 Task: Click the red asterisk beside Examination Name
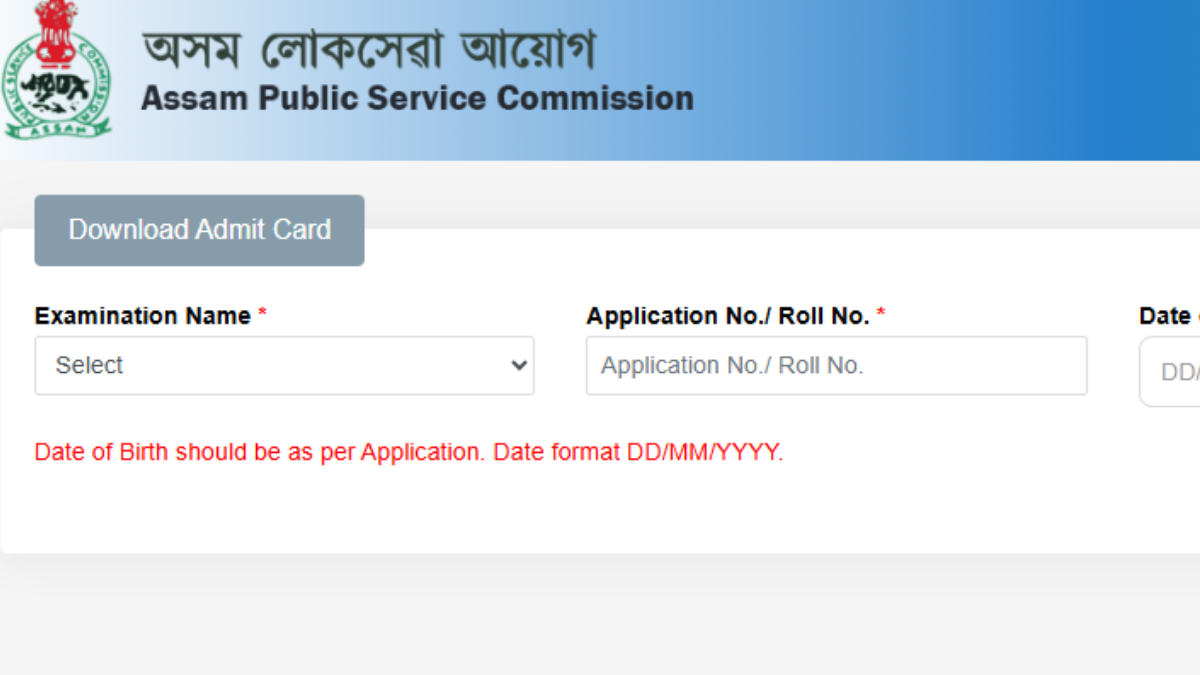(x=262, y=316)
